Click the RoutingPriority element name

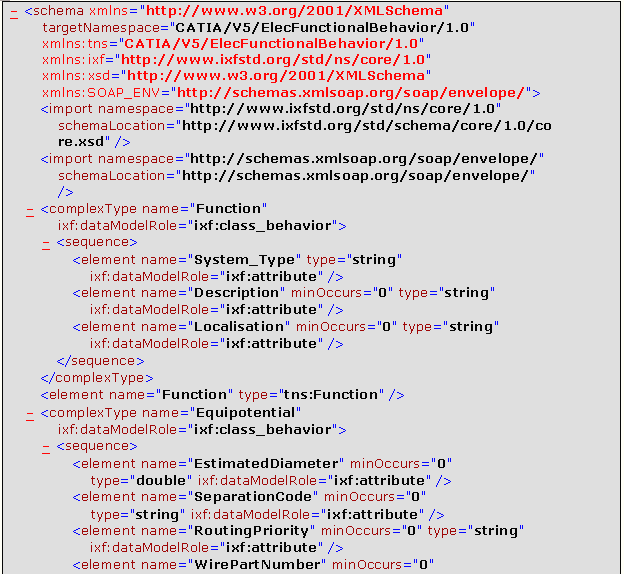point(251,531)
